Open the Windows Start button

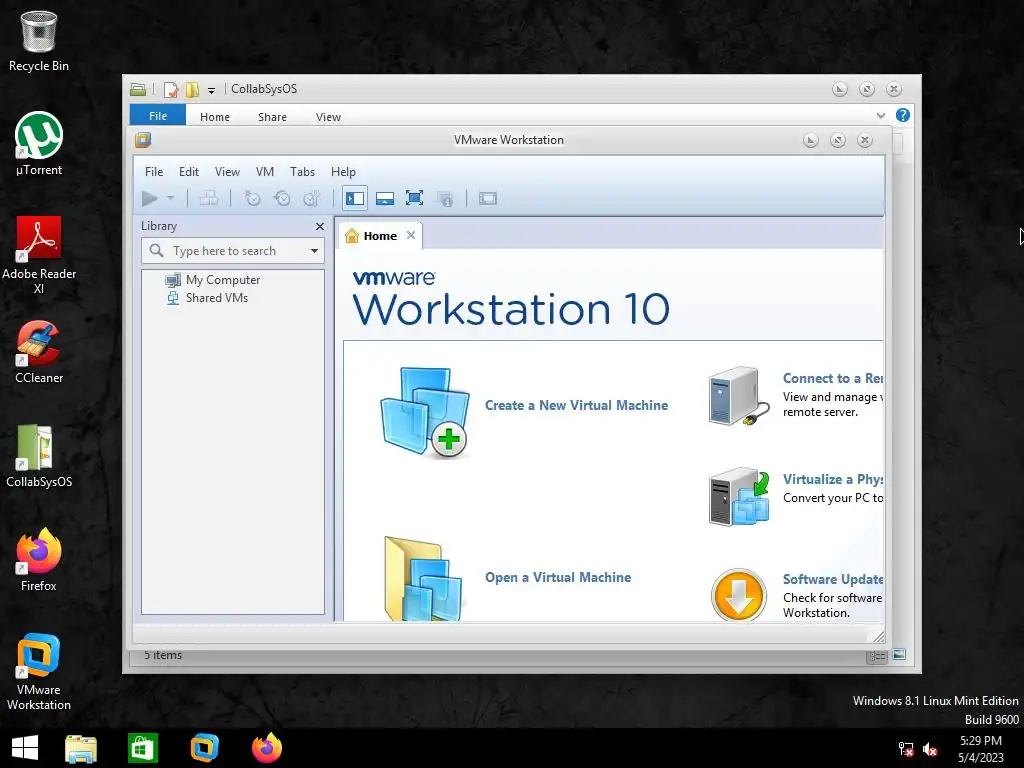[25, 748]
